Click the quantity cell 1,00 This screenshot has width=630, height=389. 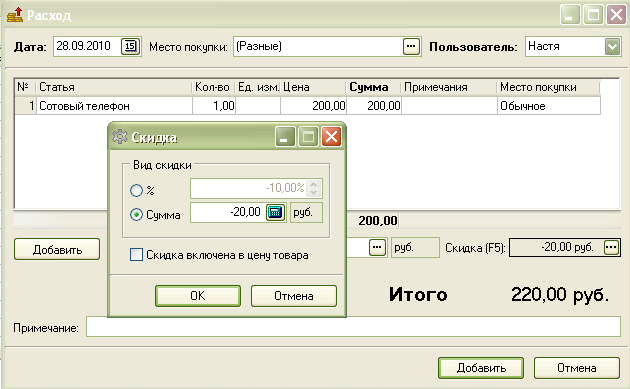coord(213,106)
